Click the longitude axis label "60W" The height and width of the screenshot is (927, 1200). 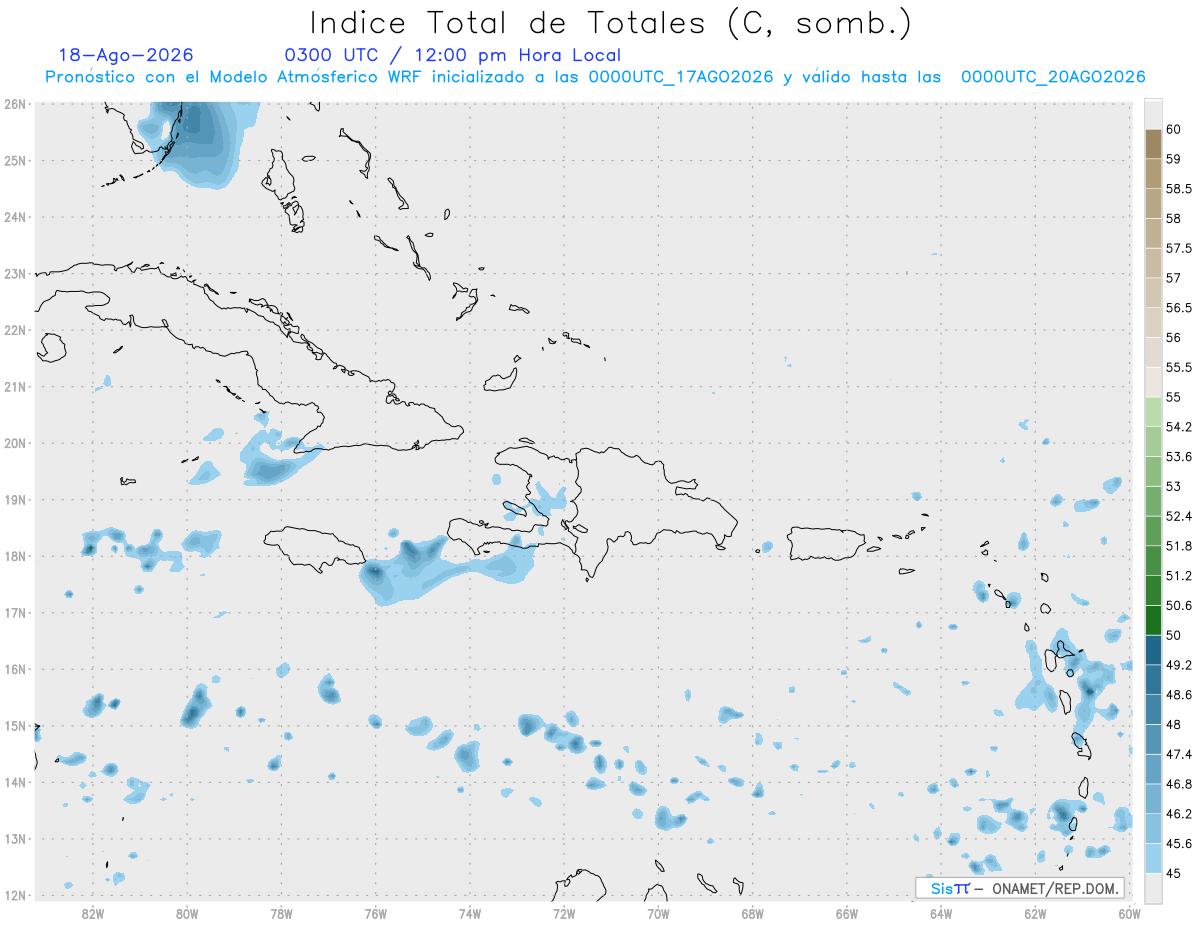[1130, 913]
